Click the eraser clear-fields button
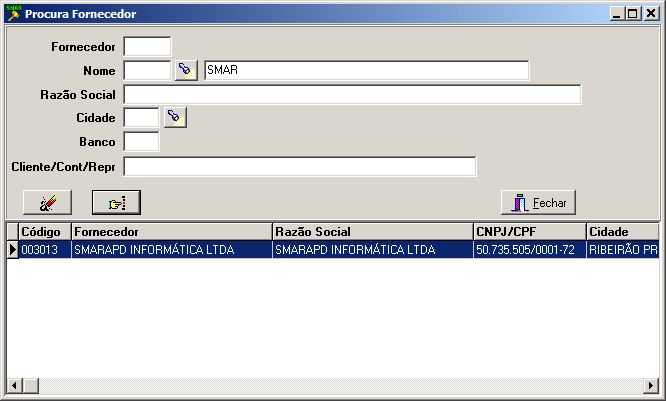Screen dimensions: 666x401 coord(47,203)
